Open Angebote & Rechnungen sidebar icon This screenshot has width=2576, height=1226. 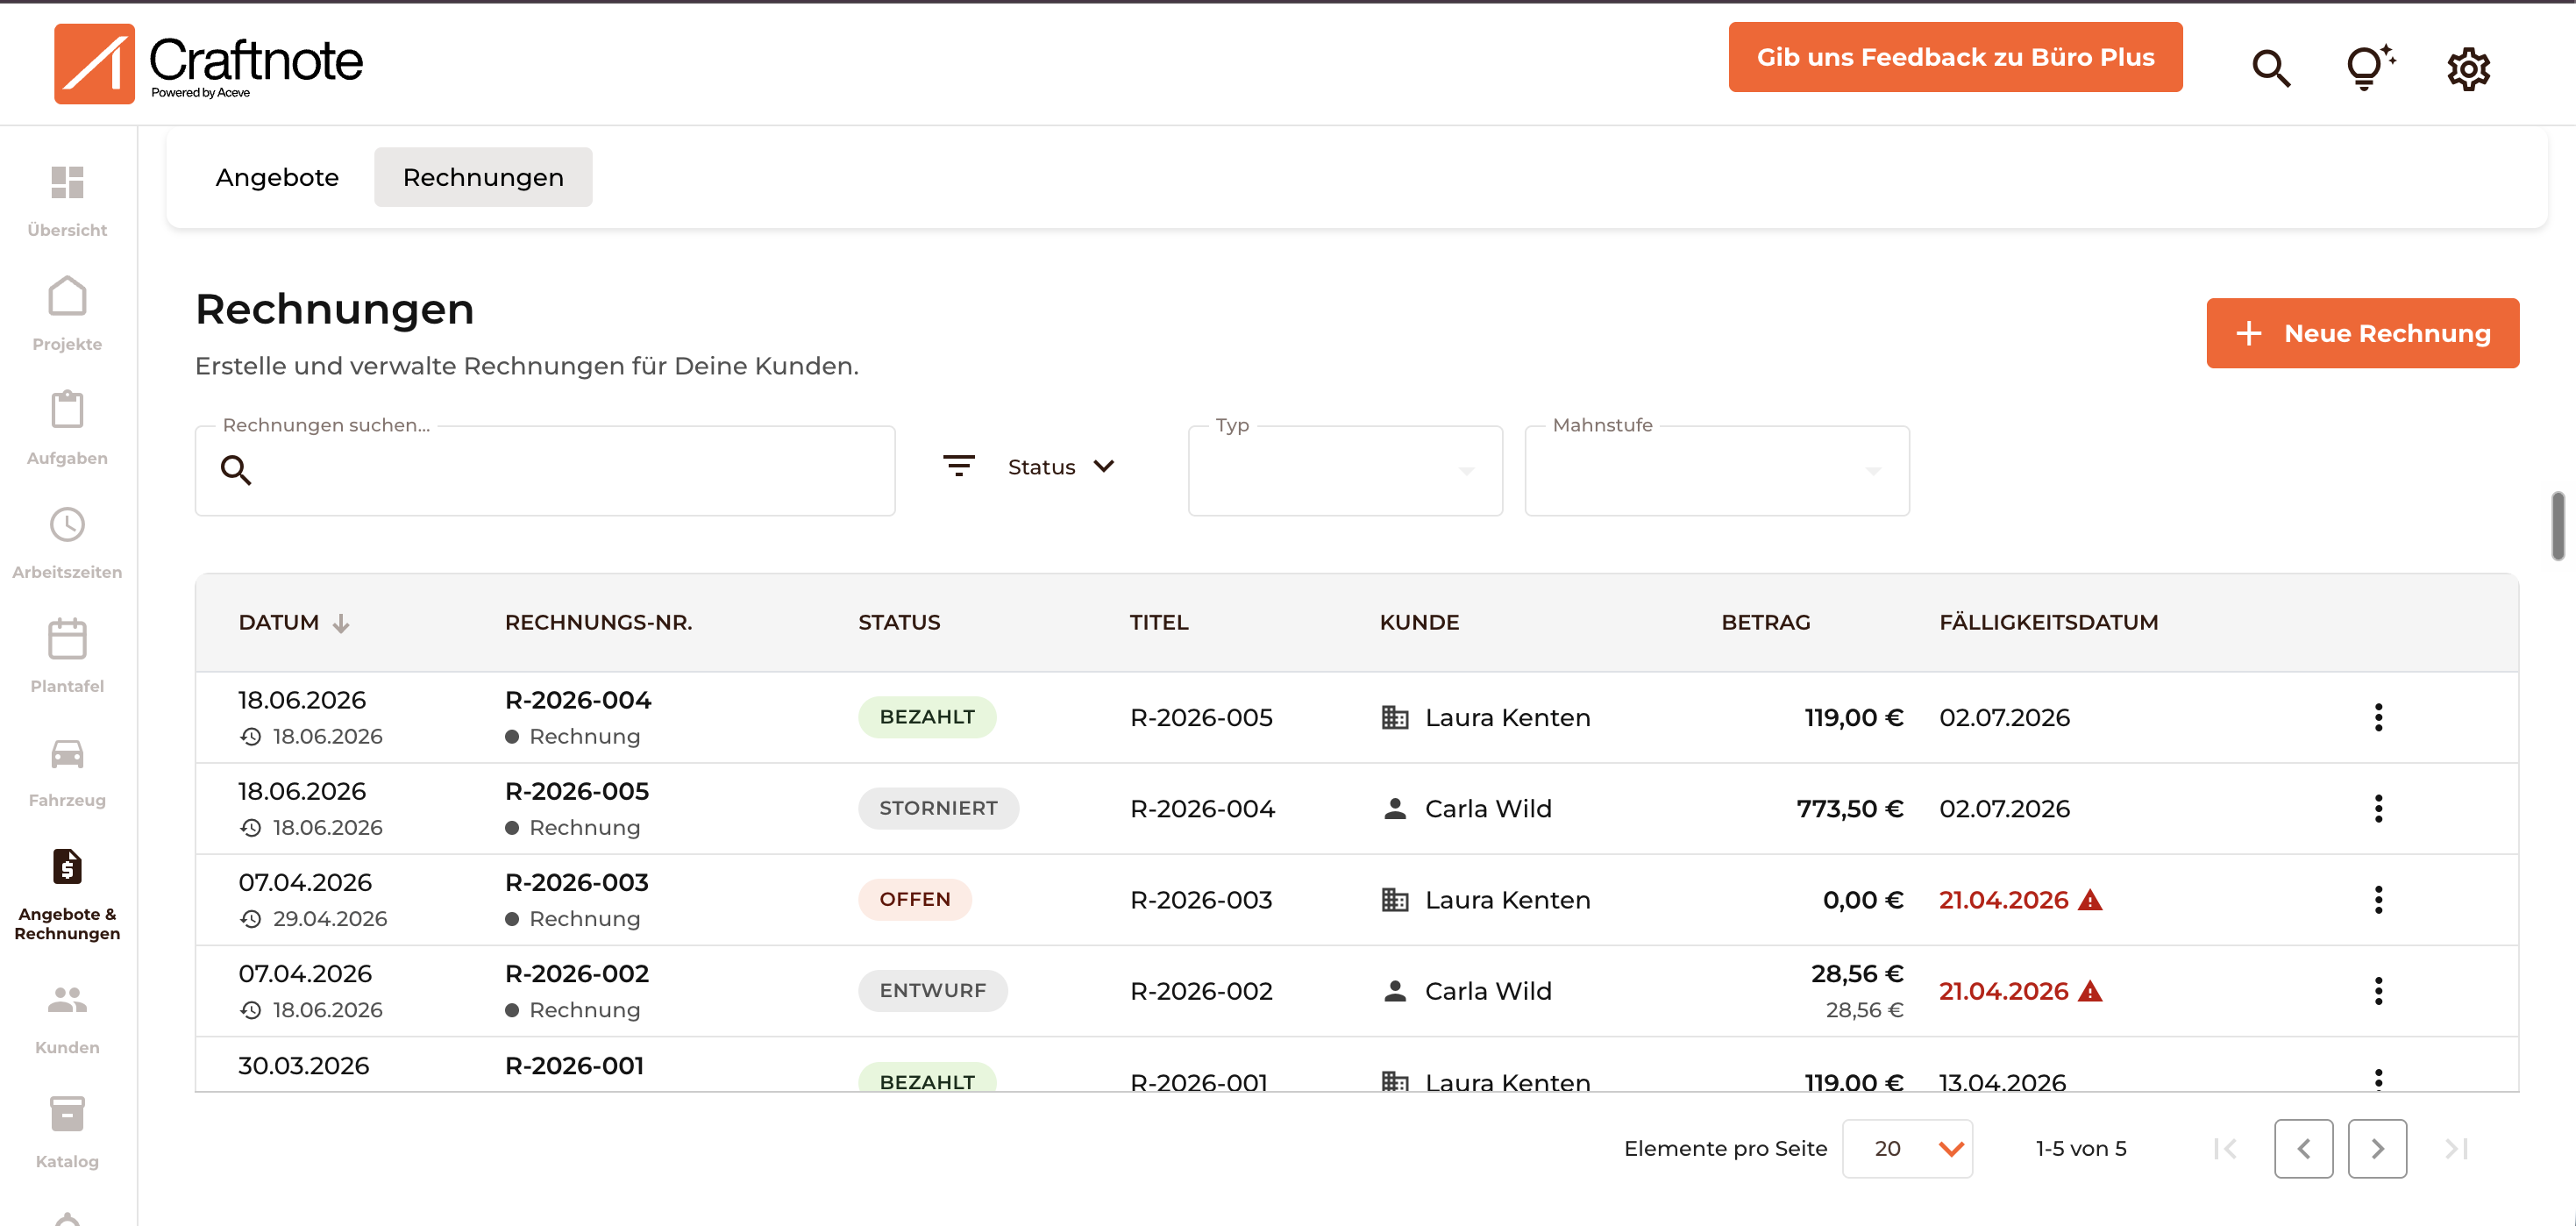[x=67, y=866]
